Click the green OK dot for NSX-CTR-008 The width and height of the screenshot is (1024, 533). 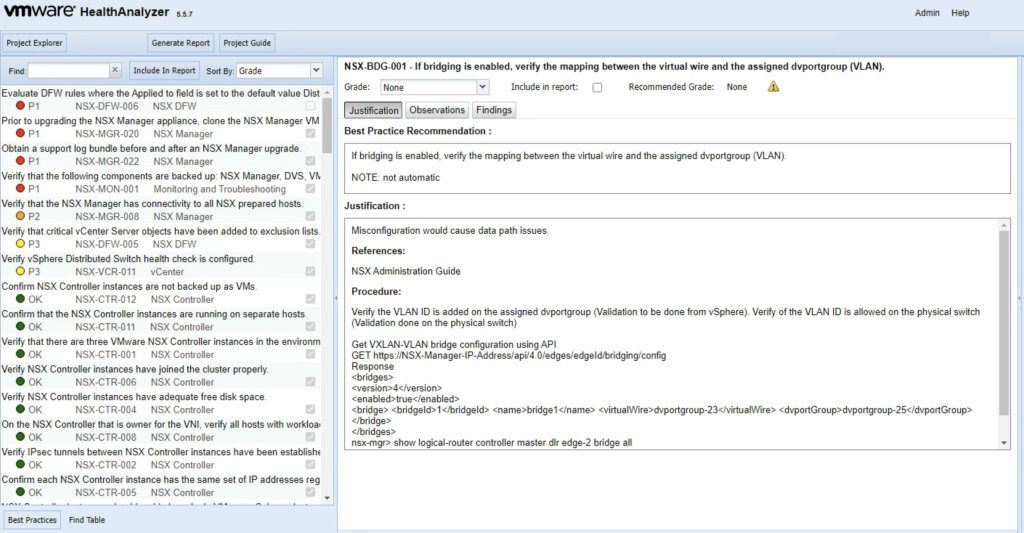pos(20,436)
